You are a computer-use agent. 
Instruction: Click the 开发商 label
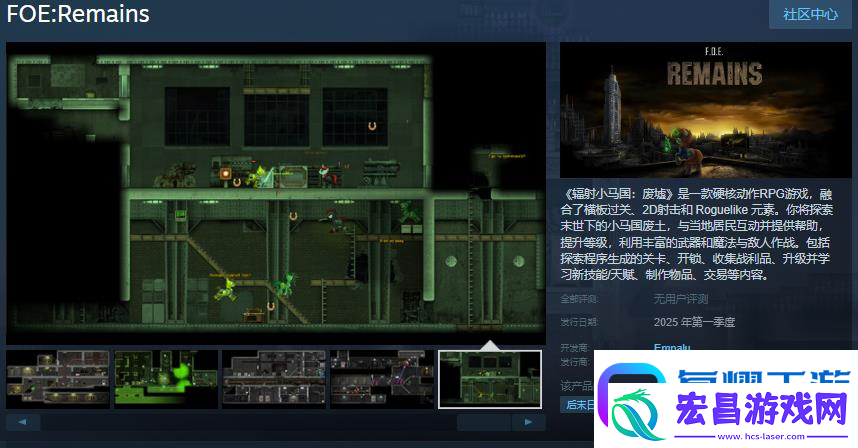click(575, 347)
